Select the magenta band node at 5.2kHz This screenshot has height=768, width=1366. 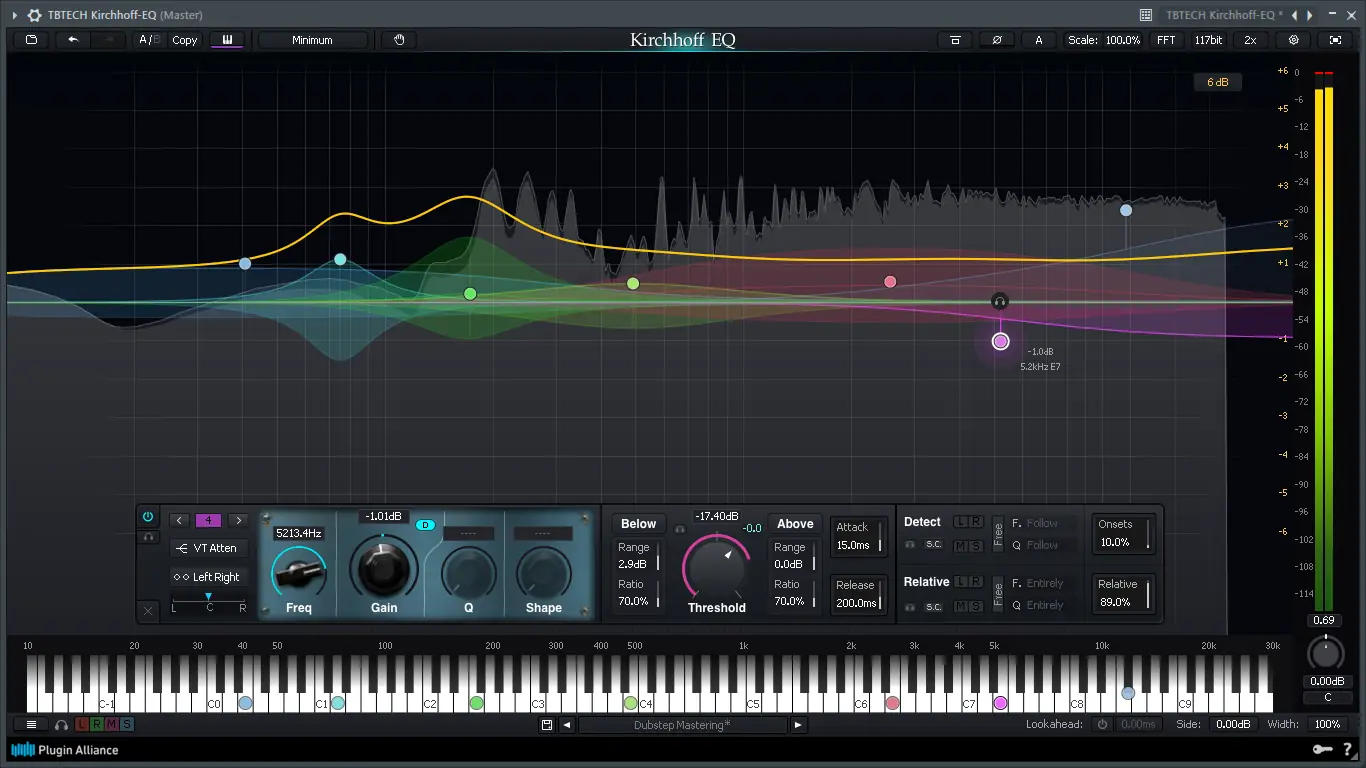[1001, 341]
